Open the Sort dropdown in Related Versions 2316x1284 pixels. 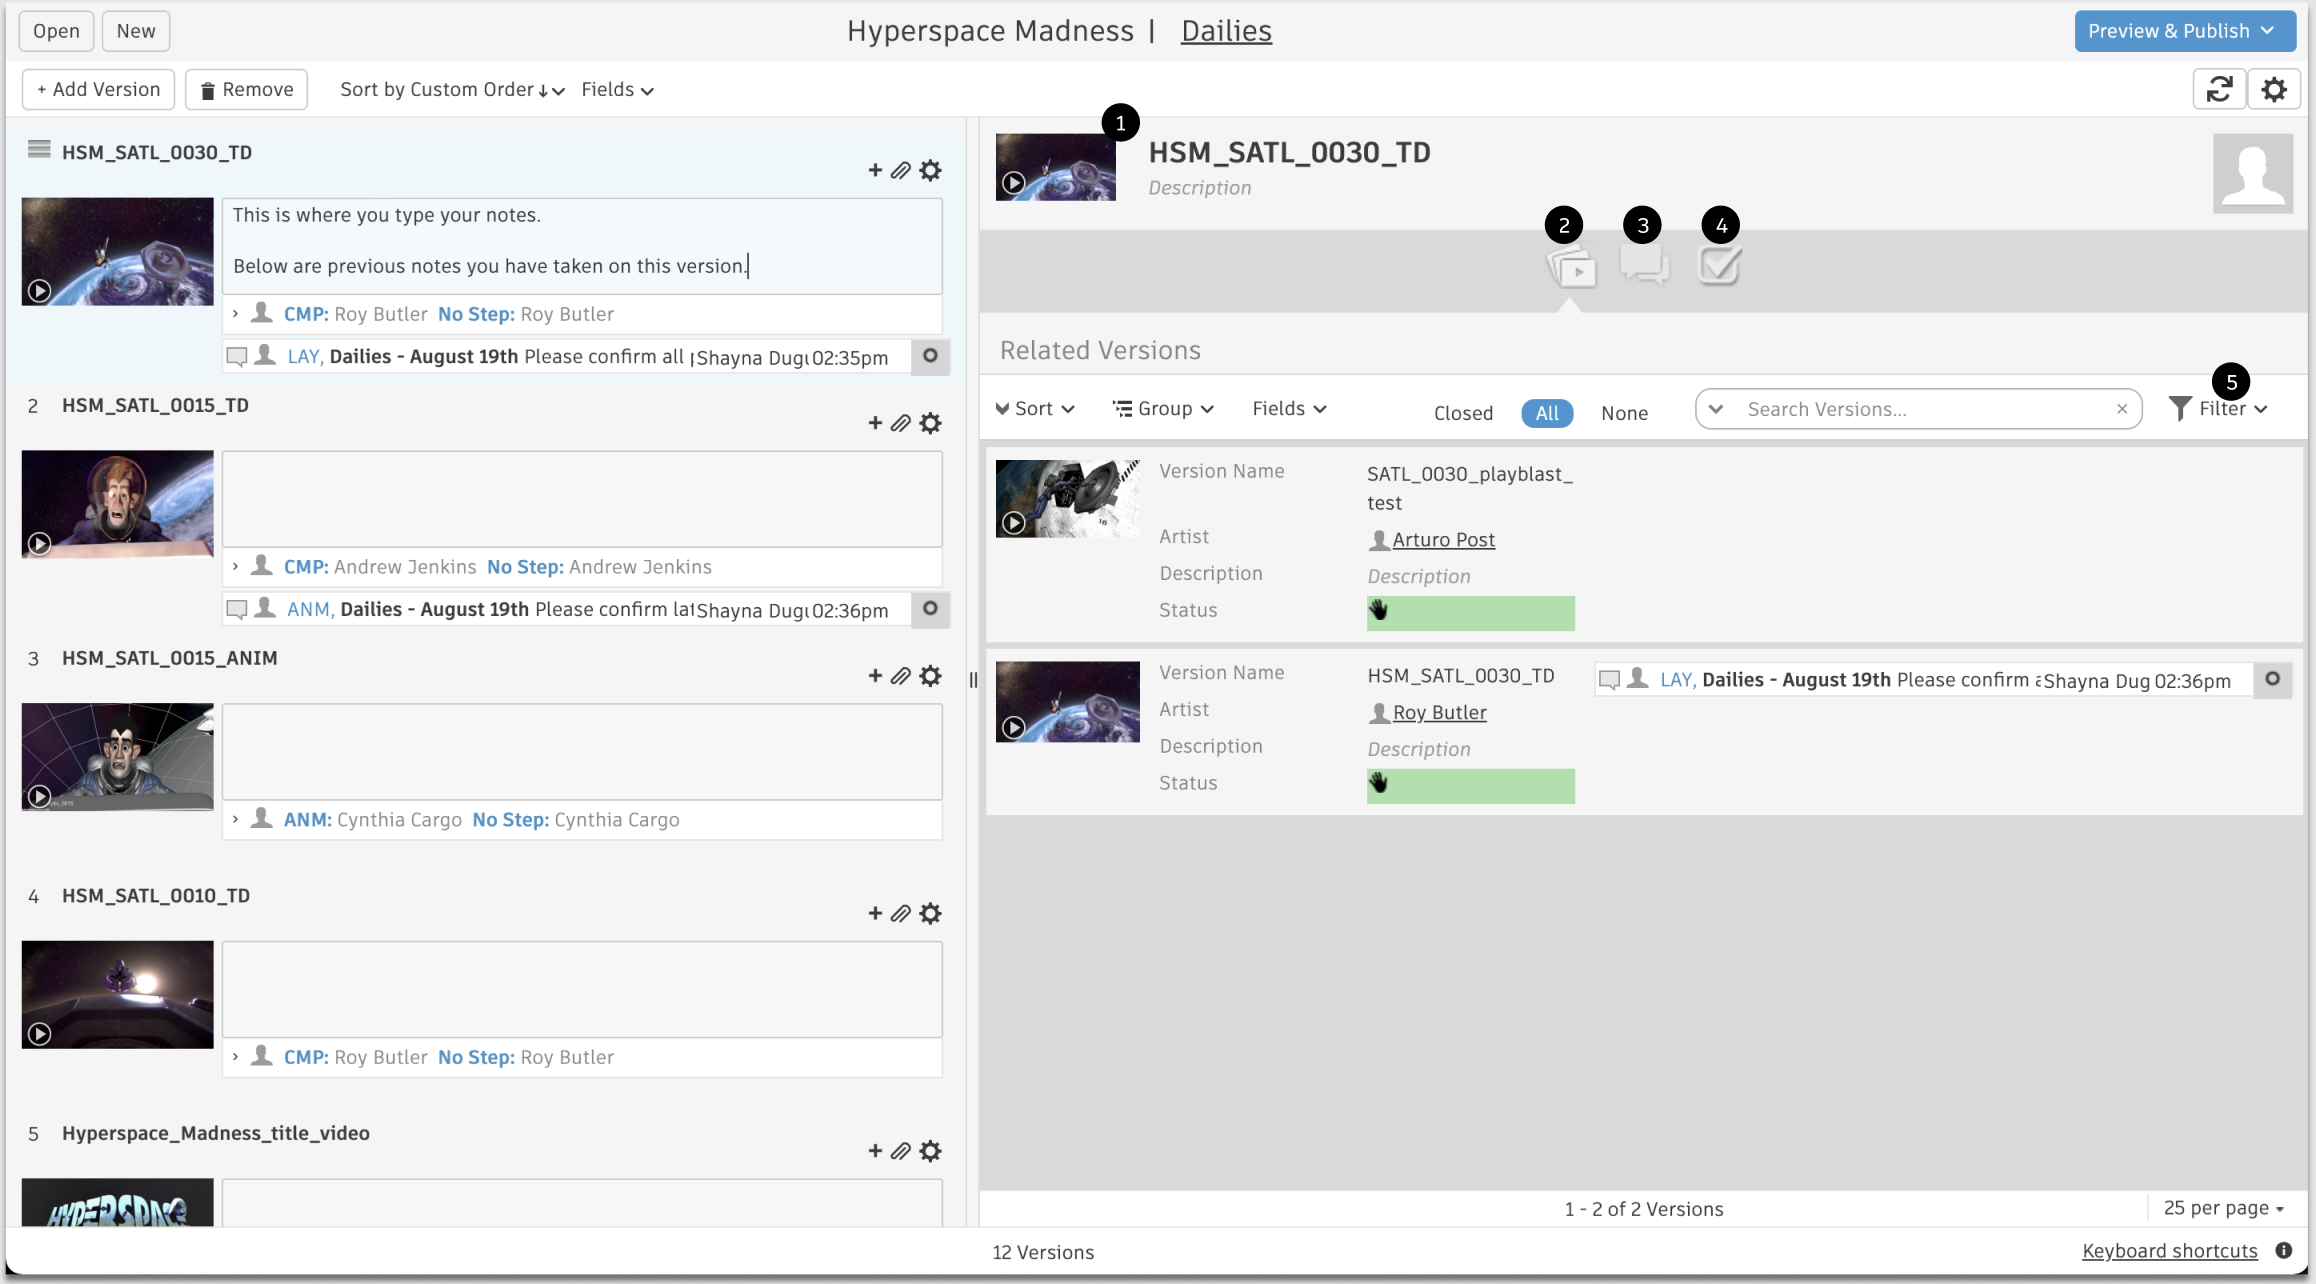(x=1035, y=408)
